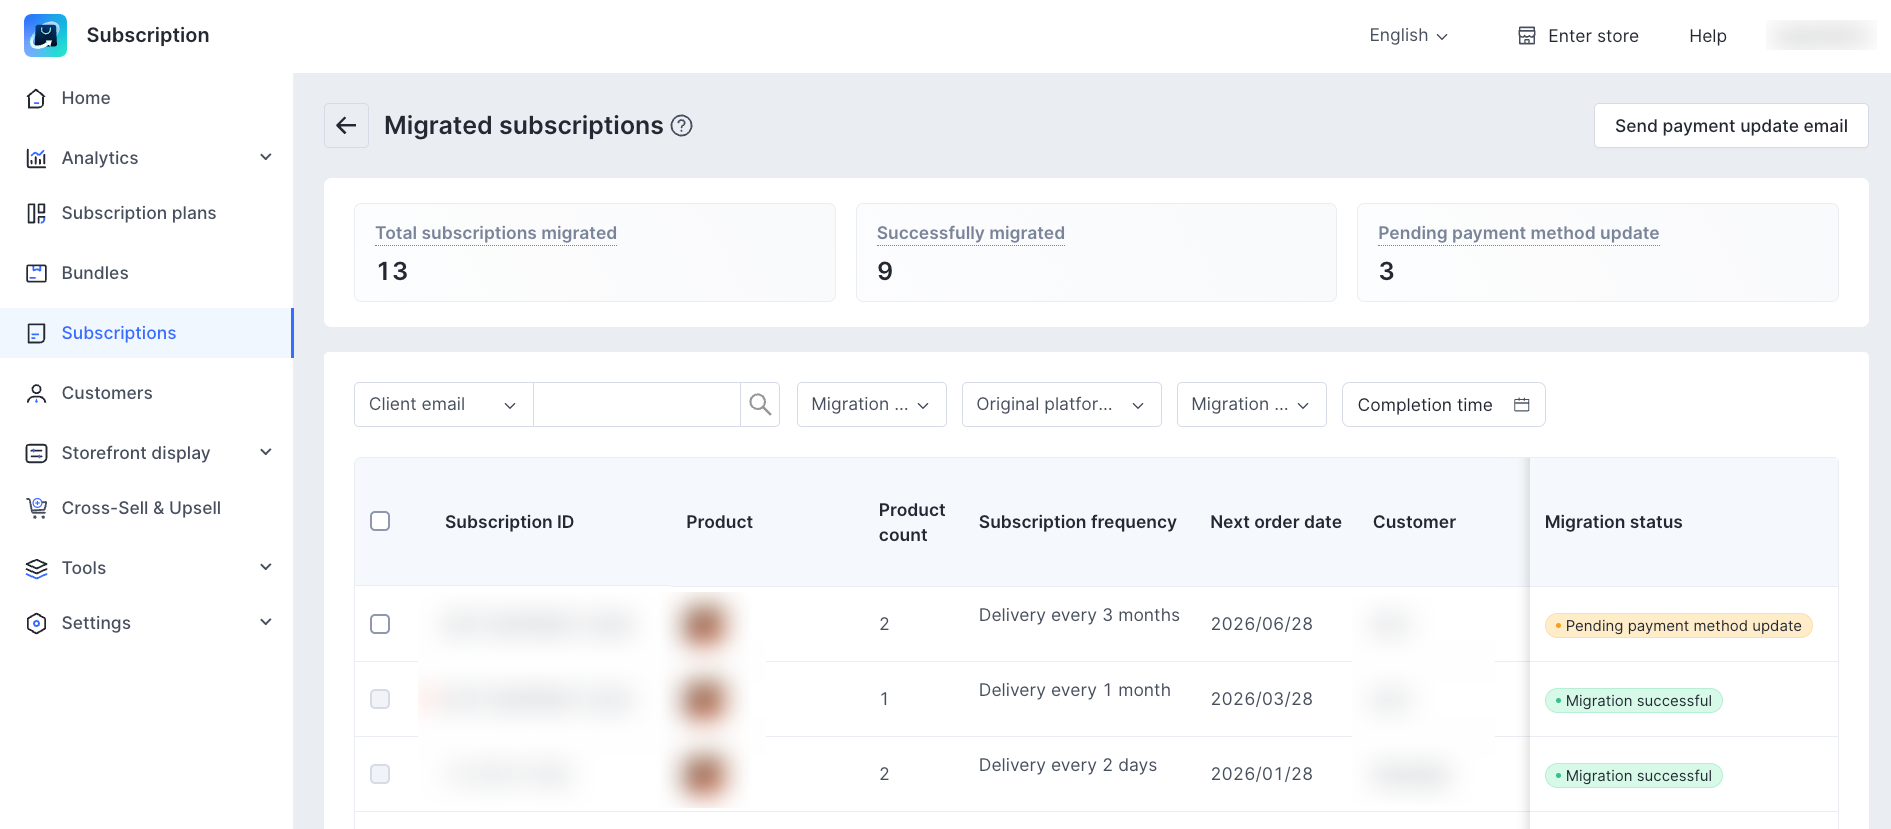Viewport: 1891px width, 829px height.
Task: Open the English language dropdown
Action: coord(1408,36)
